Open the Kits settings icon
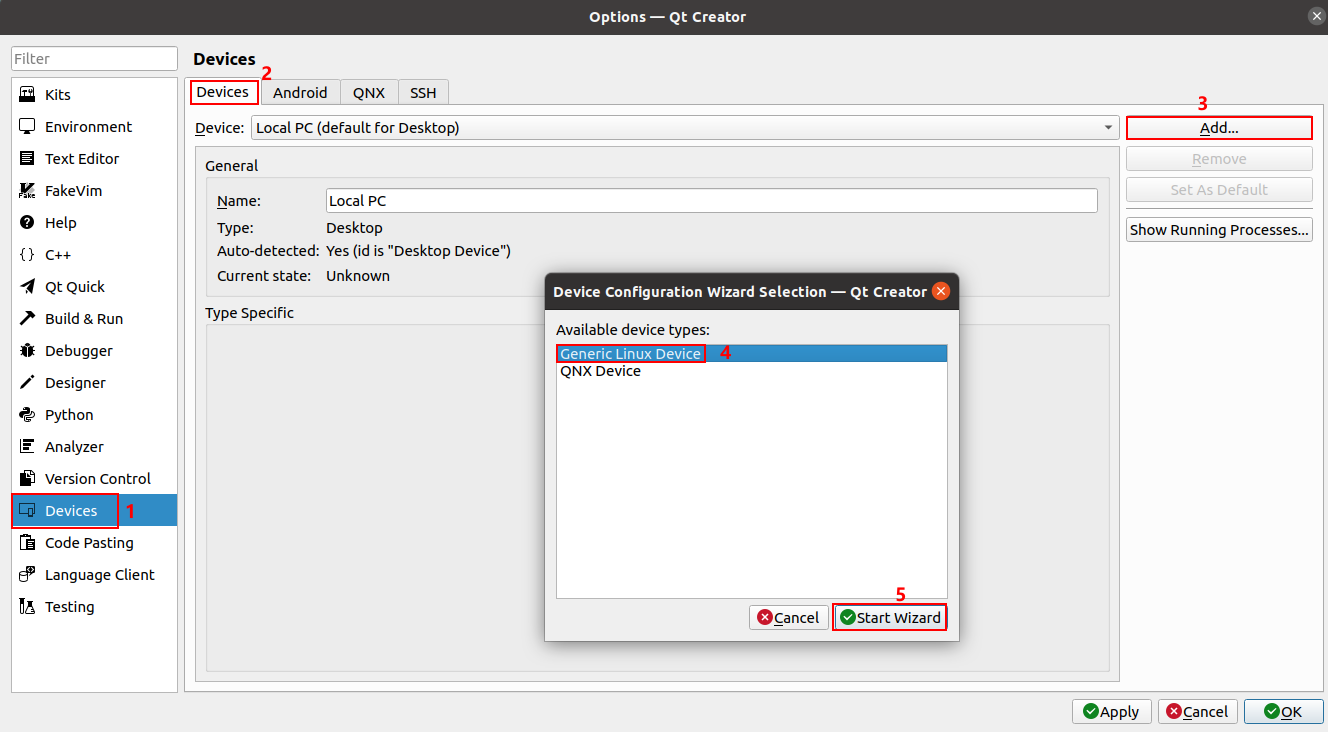 (x=27, y=95)
